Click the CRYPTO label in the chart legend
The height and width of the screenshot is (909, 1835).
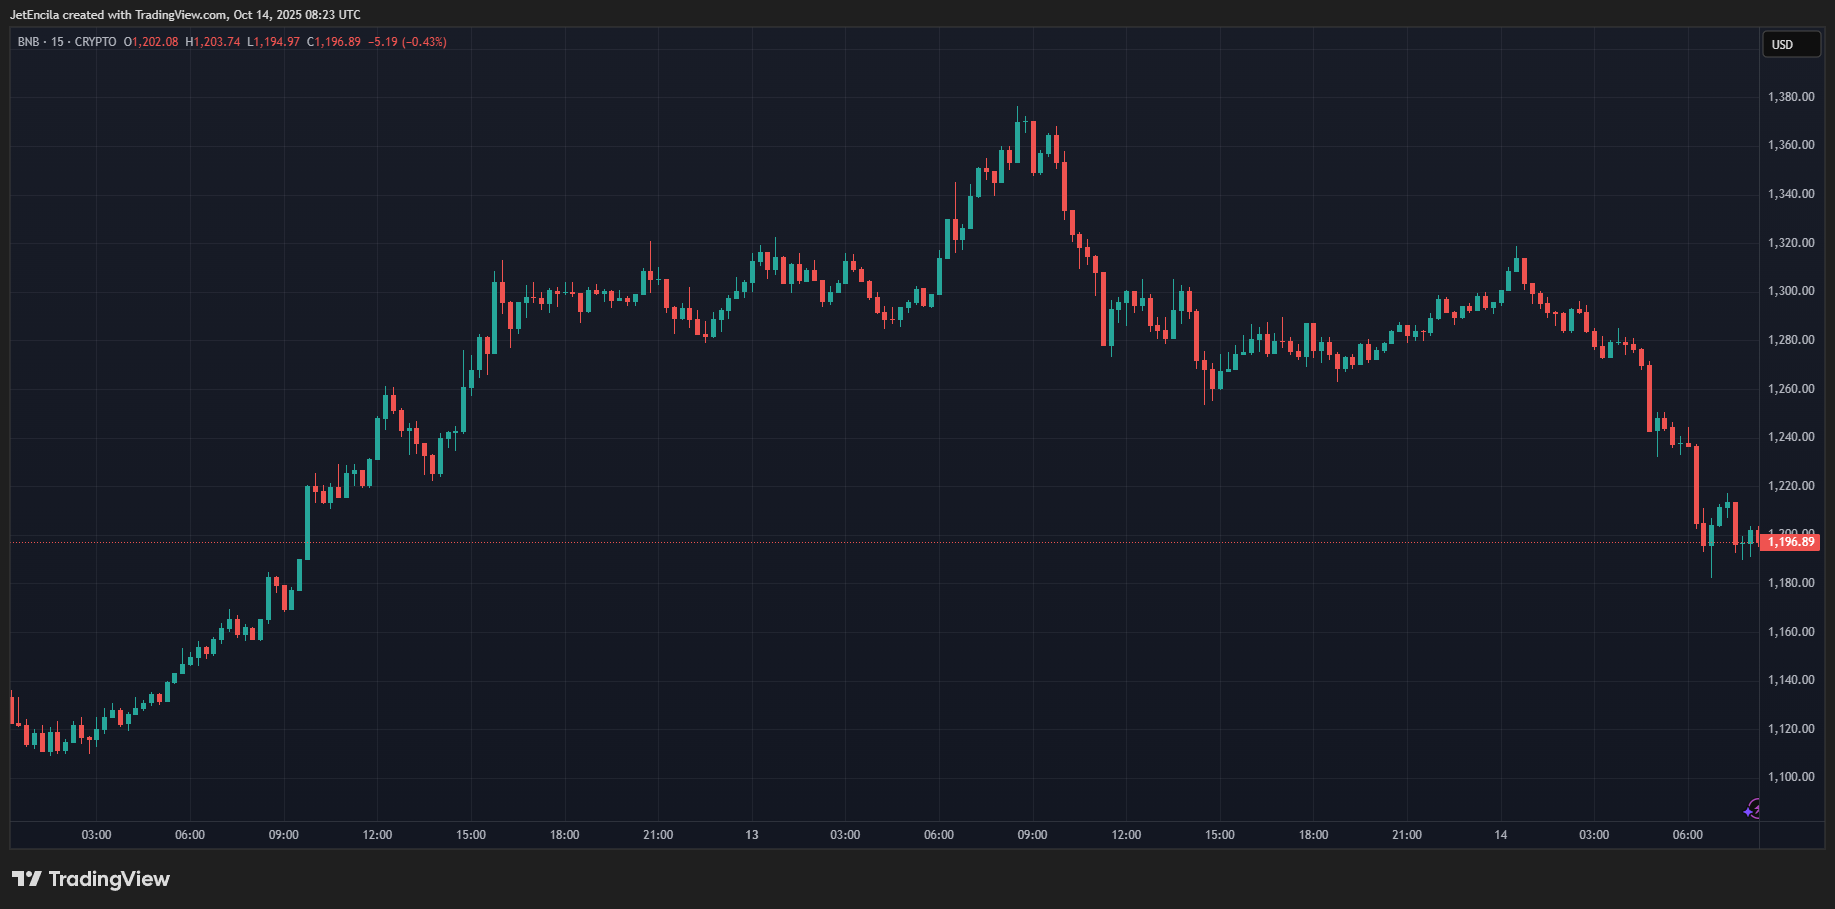pyautogui.click(x=95, y=42)
